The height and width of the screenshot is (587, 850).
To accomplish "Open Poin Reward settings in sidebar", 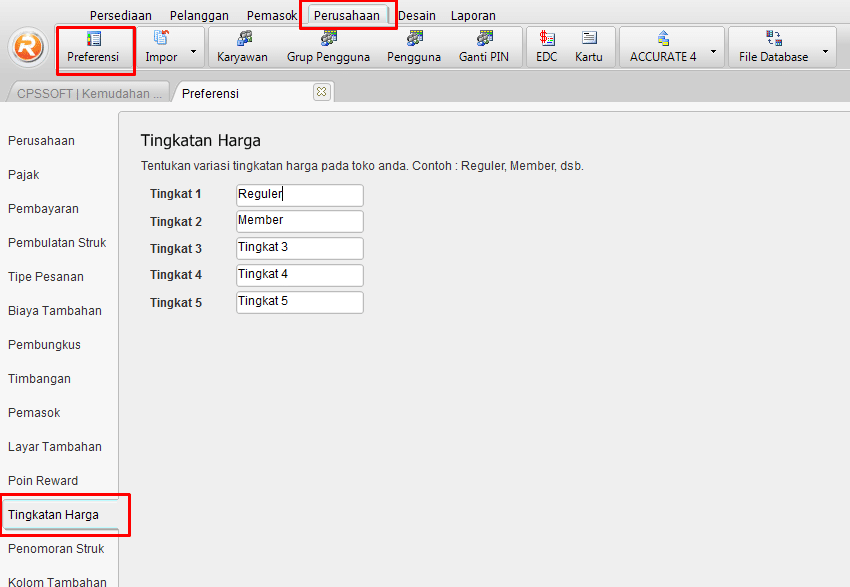I will coord(43,481).
